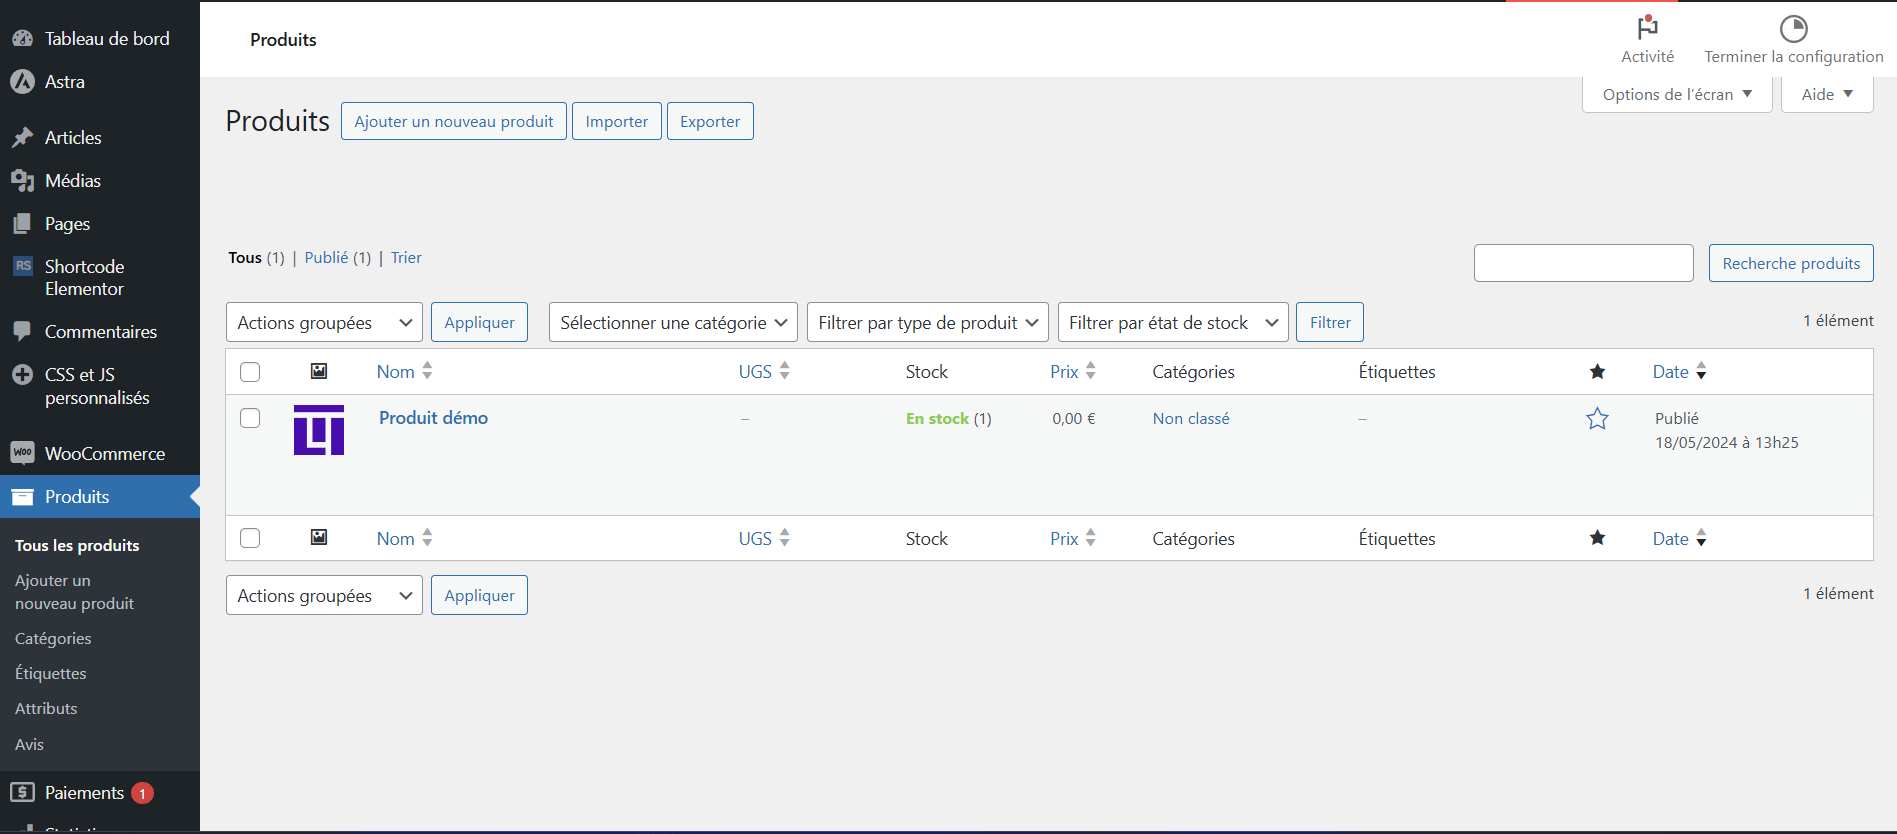Click the Prix column link in footer
Image resolution: width=1897 pixels, height=834 pixels.
[x=1064, y=538]
